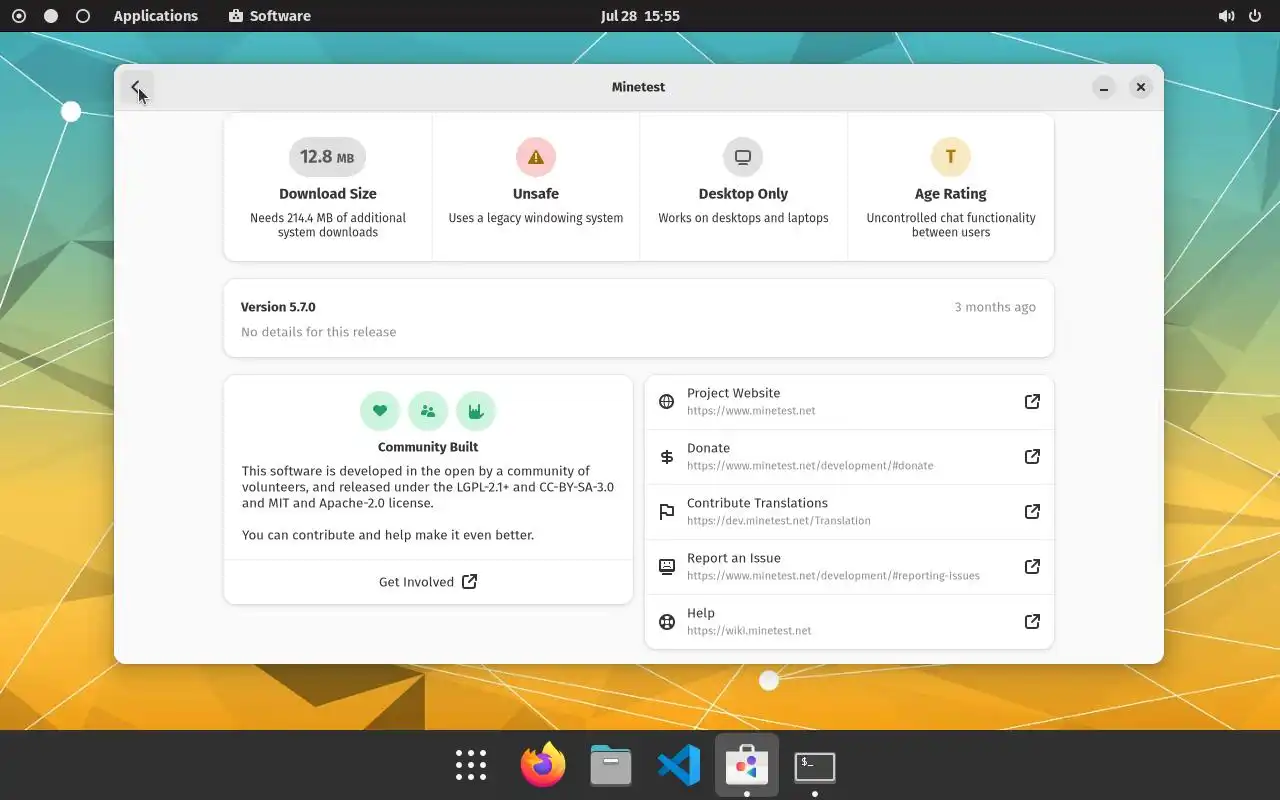Close the Minetest software window

click(x=1140, y=87)
